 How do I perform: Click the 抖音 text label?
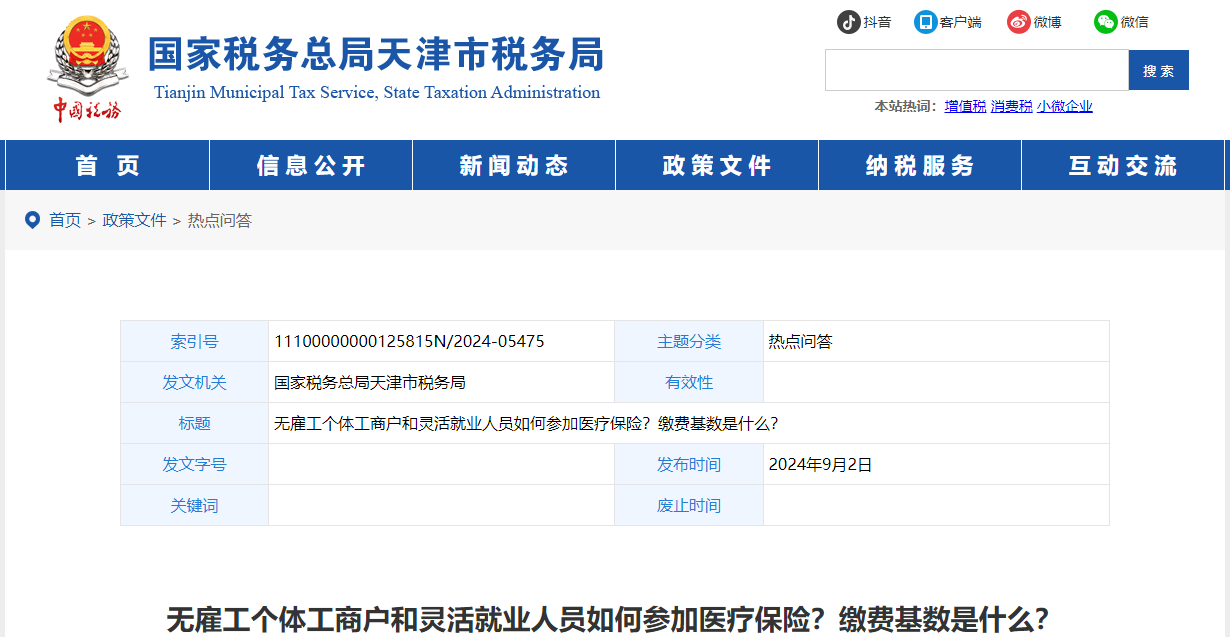coord(877,22)
